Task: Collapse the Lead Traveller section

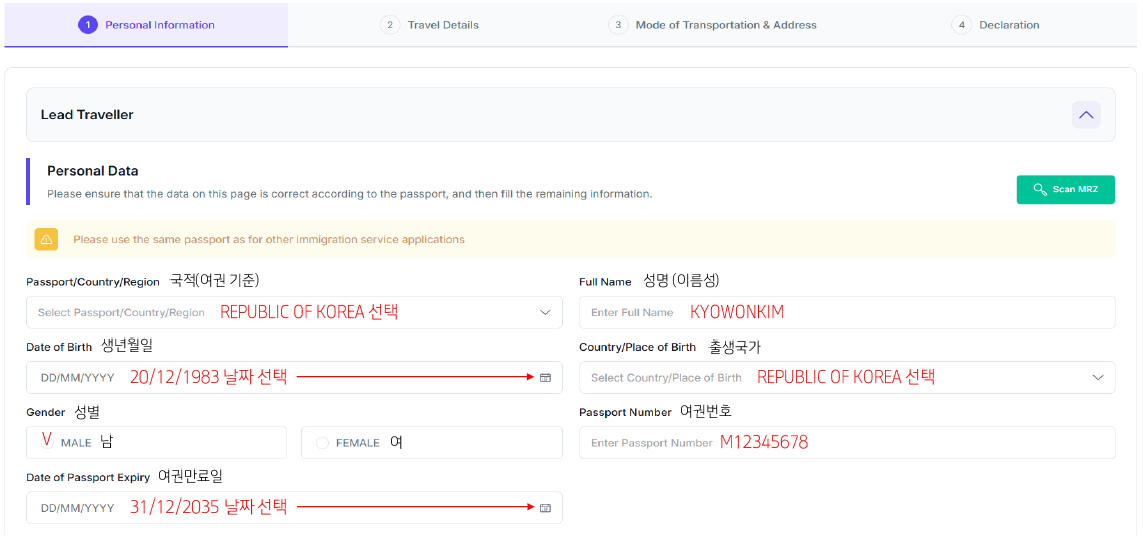Action: (x=1086, y=115)
